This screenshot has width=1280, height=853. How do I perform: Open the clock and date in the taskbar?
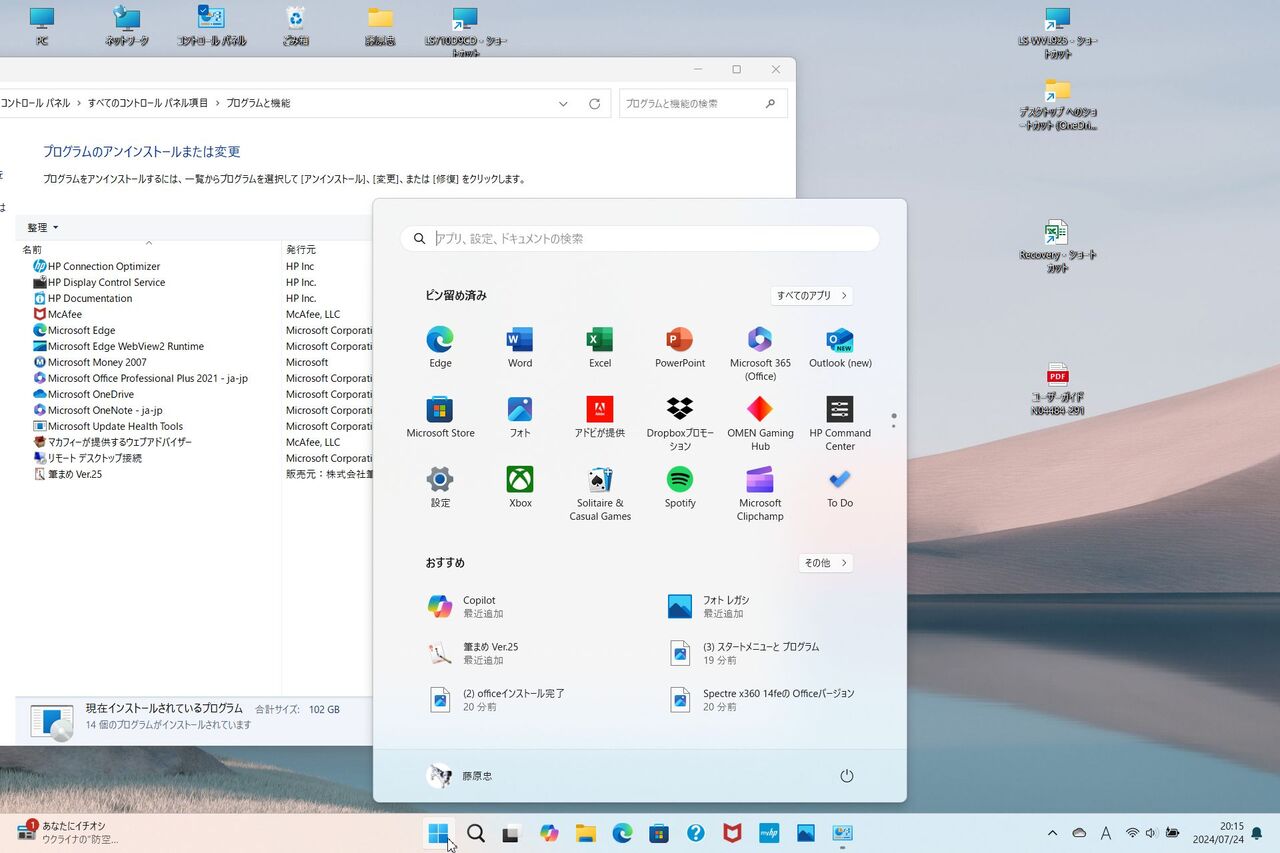coord(1218,833)
